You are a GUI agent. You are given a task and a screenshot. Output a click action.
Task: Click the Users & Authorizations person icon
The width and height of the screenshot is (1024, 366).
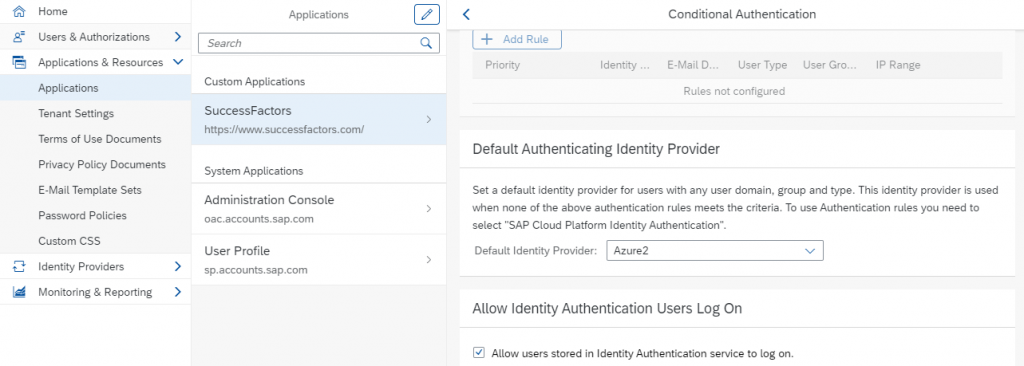(x=20, y=37)
